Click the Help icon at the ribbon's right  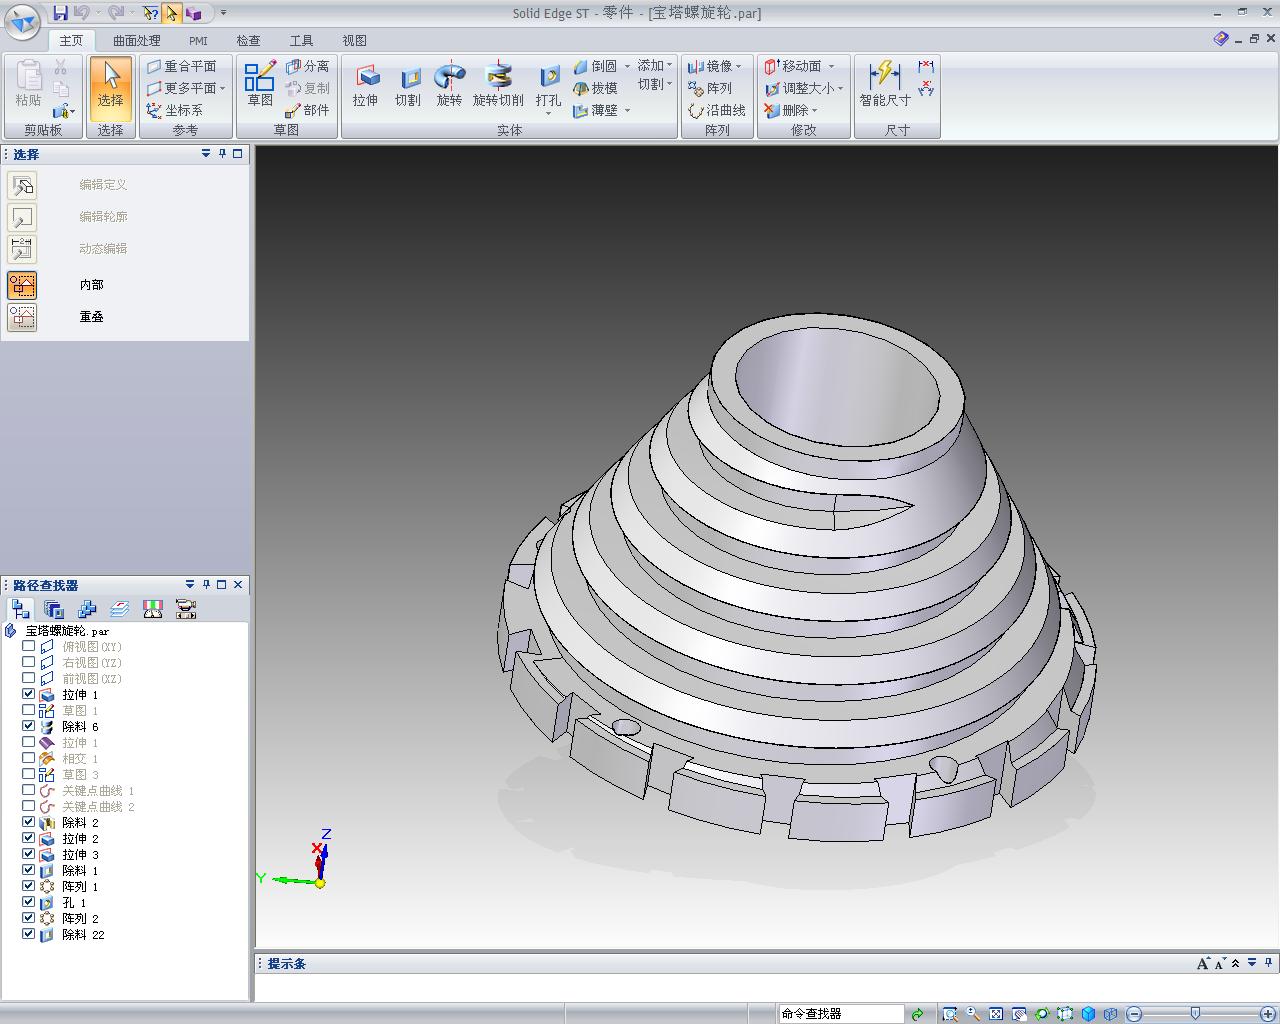click(1221, 39)
